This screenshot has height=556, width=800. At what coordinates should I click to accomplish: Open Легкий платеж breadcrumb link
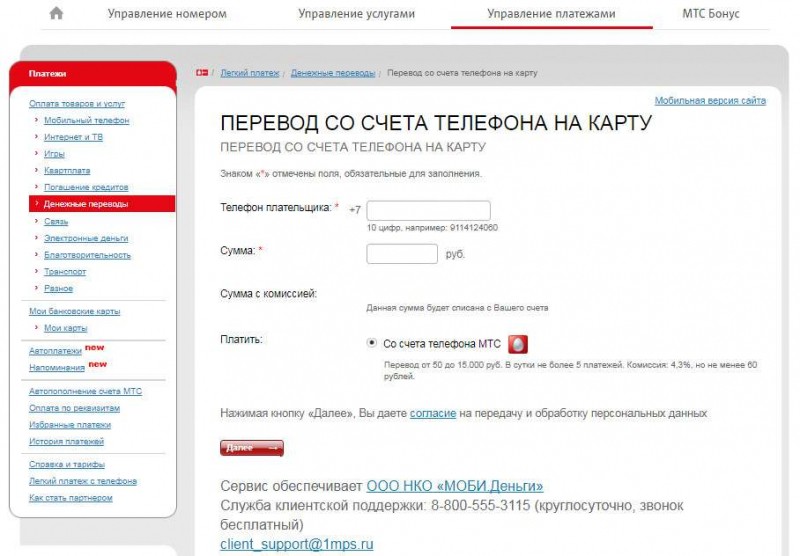coord(249,73)
